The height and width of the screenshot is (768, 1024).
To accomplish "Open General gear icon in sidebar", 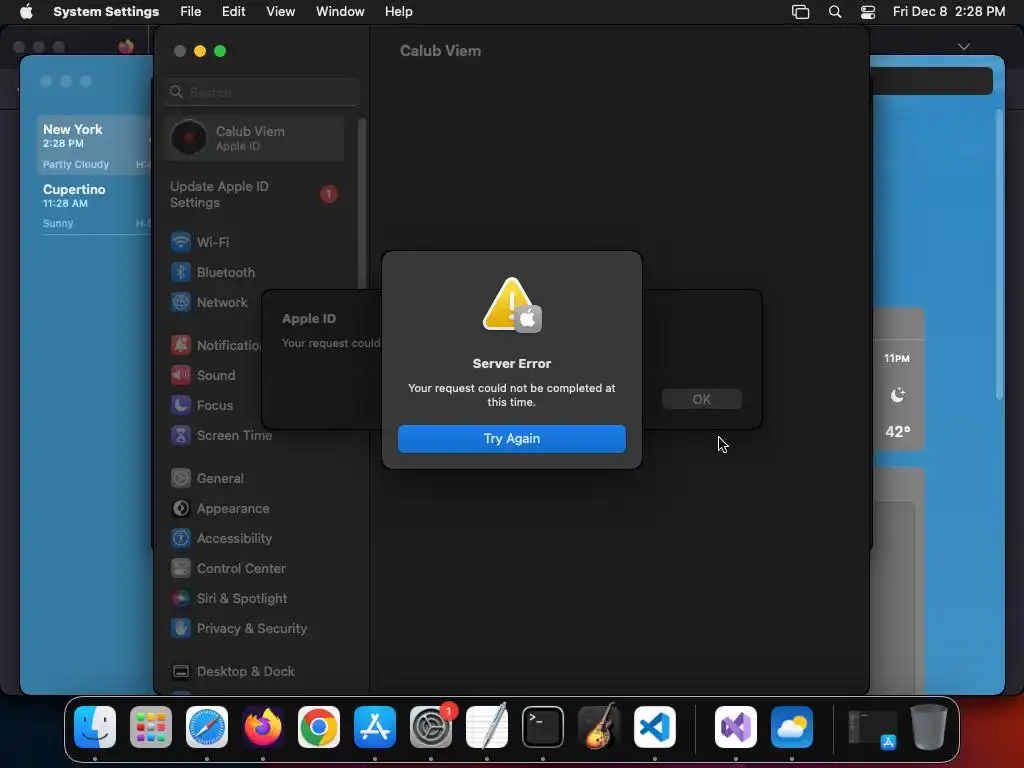I will 181,478.
